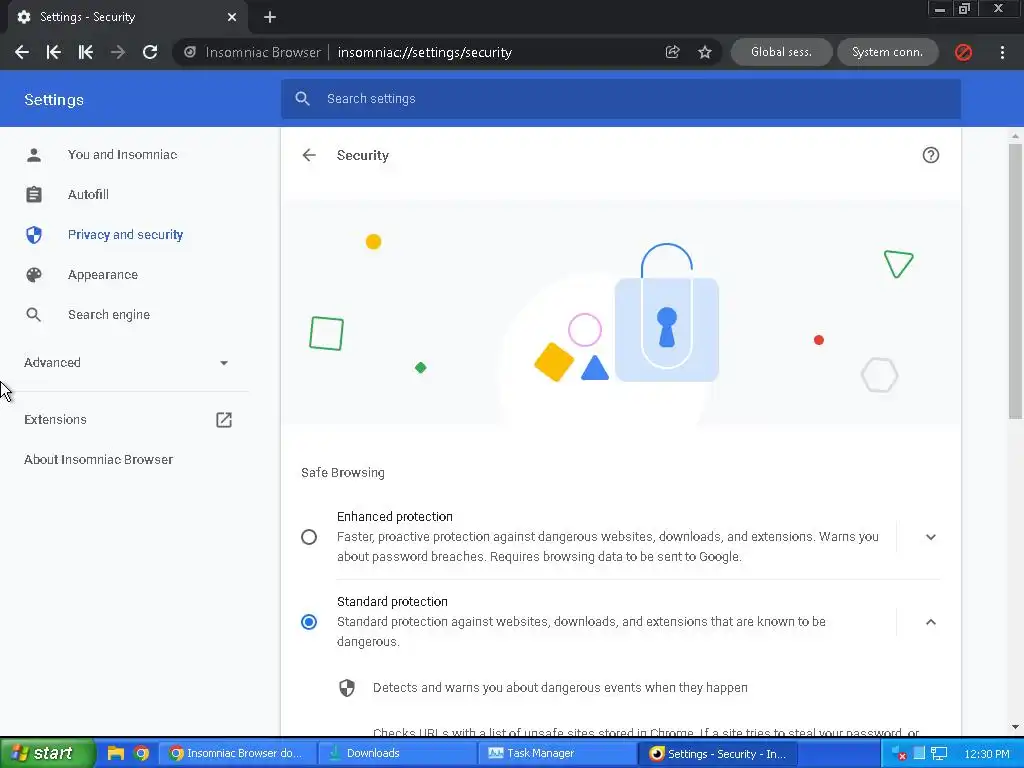Reload the settings page

150,52
